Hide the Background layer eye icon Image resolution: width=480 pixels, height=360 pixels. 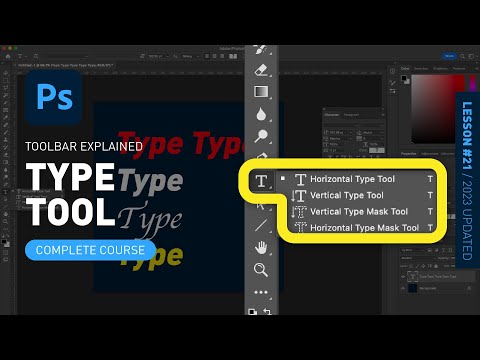[403, 288]
